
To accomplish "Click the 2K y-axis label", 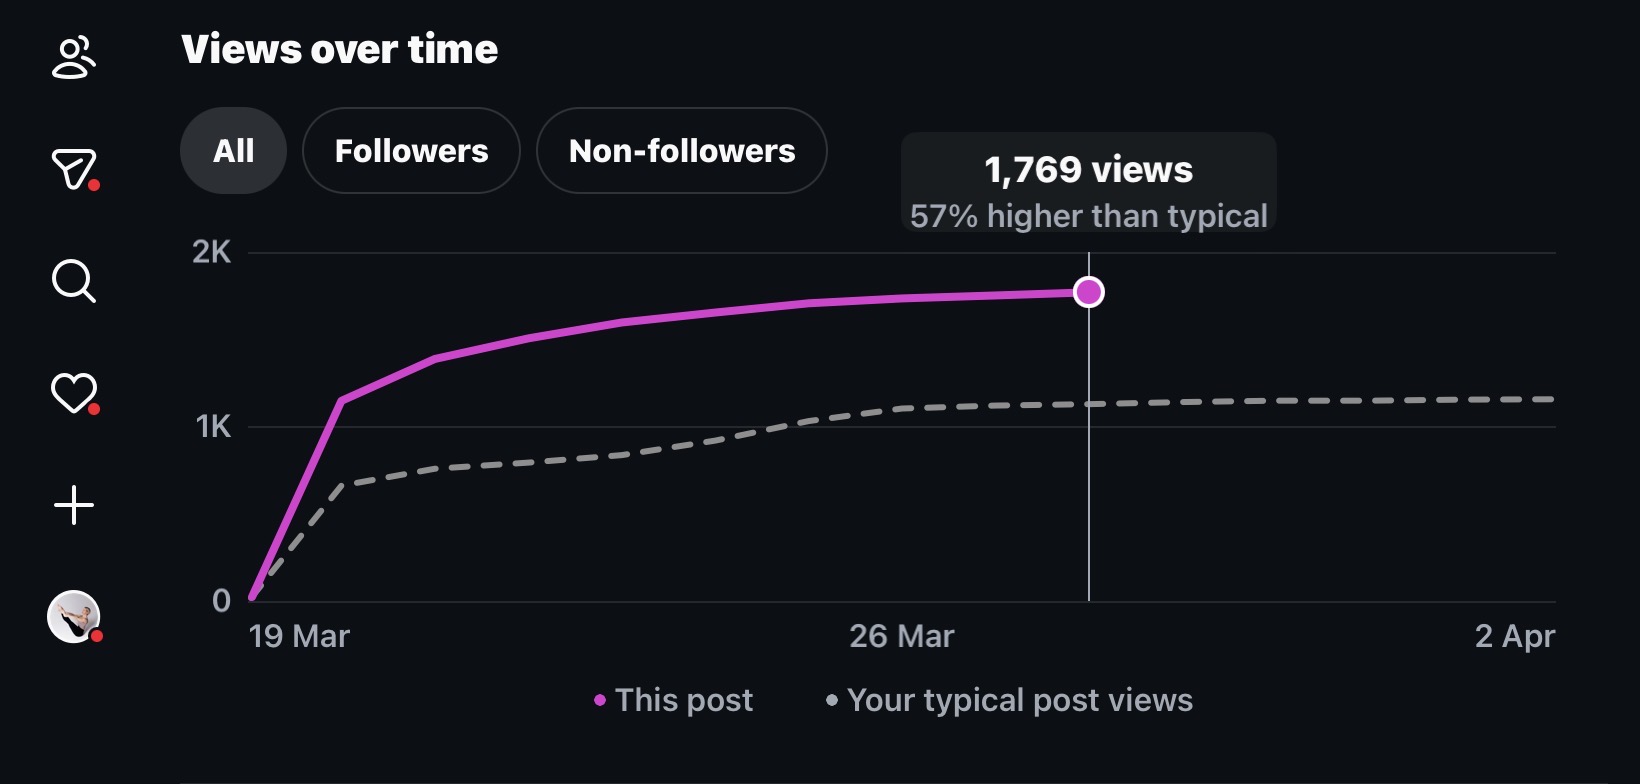I will coord(212,252).
